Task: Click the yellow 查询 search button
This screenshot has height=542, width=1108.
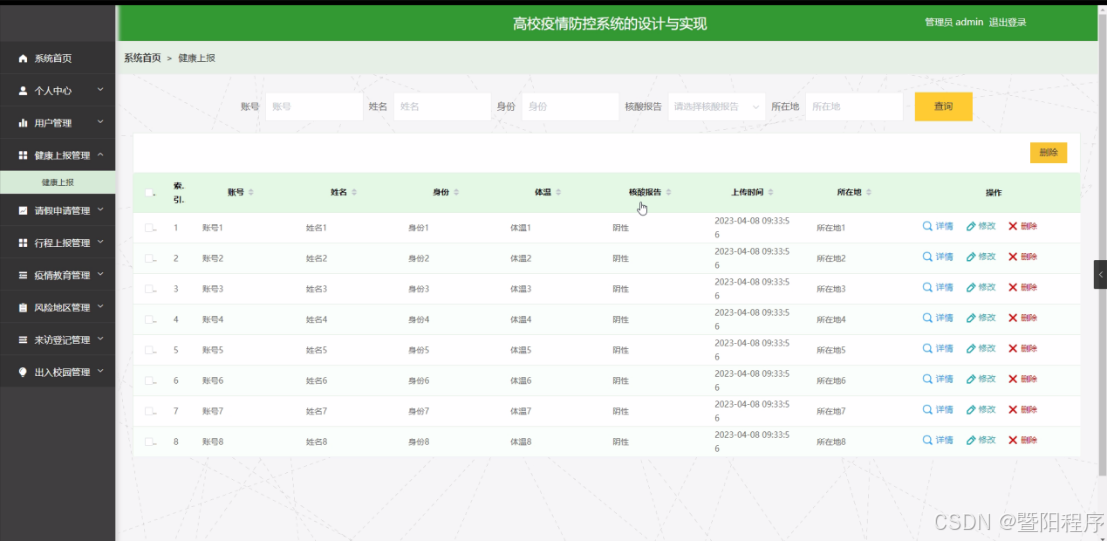Action: click(943, 107)
